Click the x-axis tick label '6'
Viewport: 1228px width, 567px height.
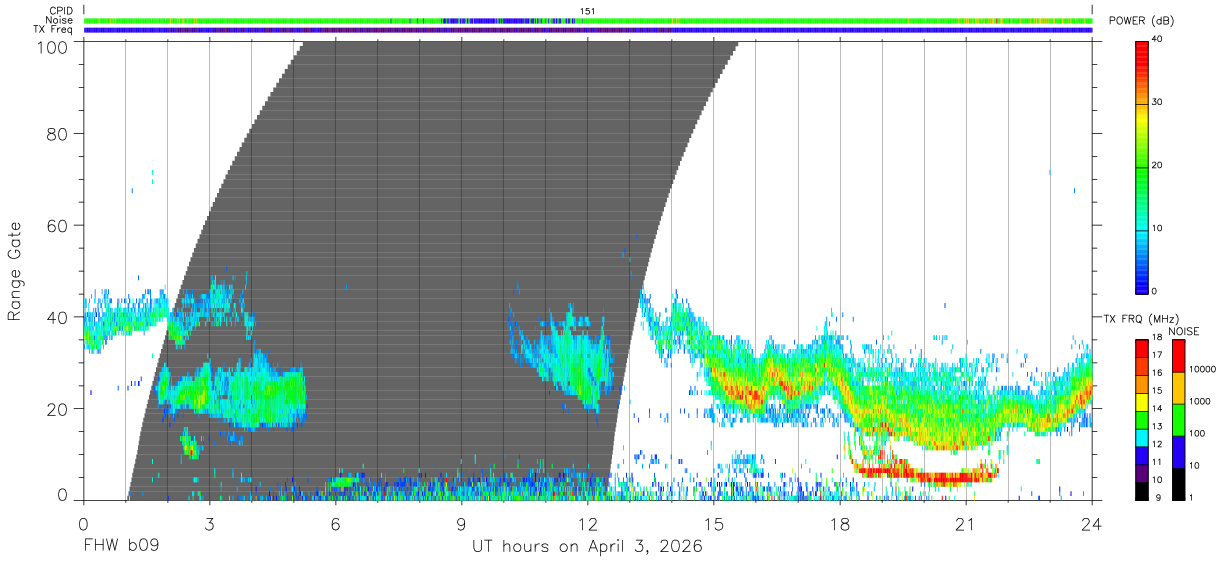(335, 523)
